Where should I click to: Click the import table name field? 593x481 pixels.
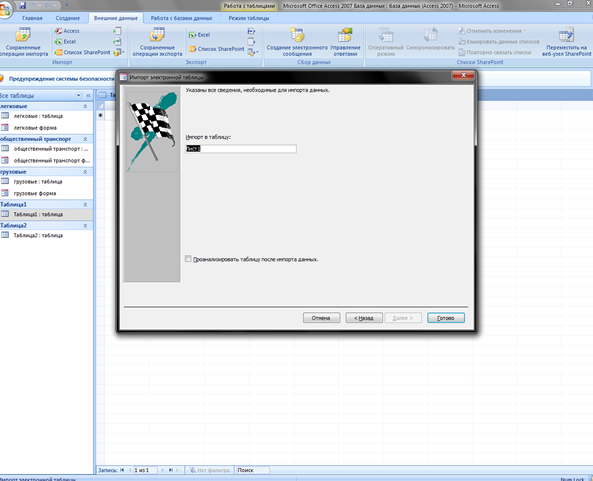[x=241, y=149]
